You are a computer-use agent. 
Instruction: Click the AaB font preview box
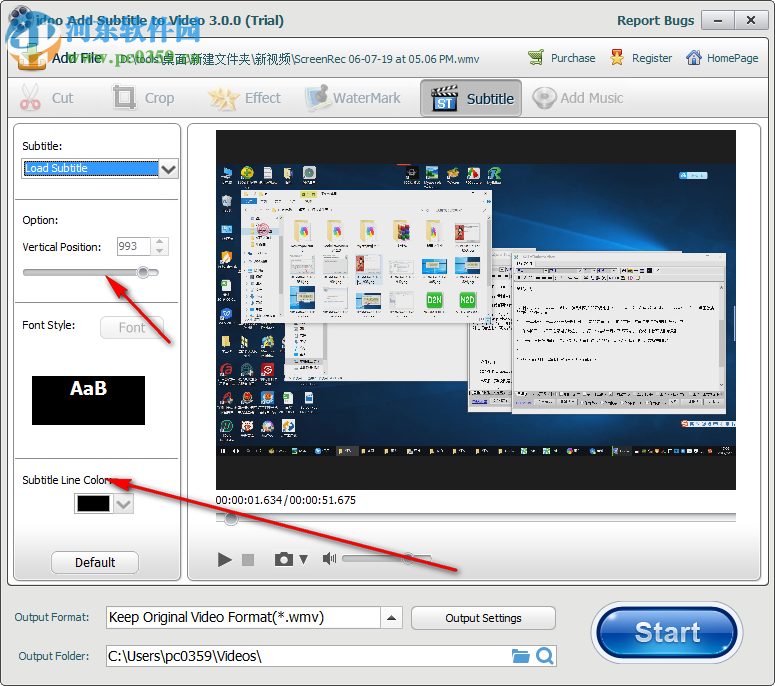(x=88, y=400)
